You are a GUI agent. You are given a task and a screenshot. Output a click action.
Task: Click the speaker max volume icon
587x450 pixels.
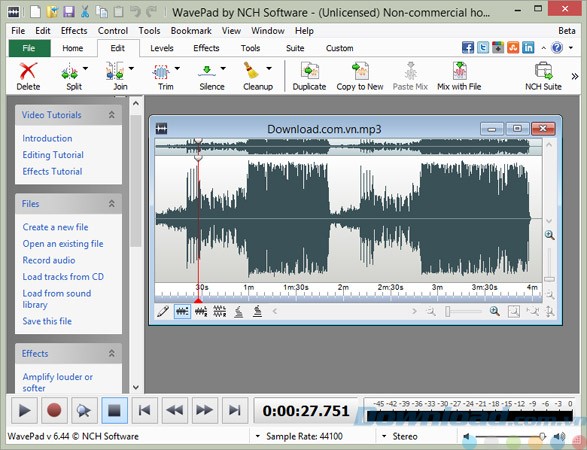tap(560, 437)
